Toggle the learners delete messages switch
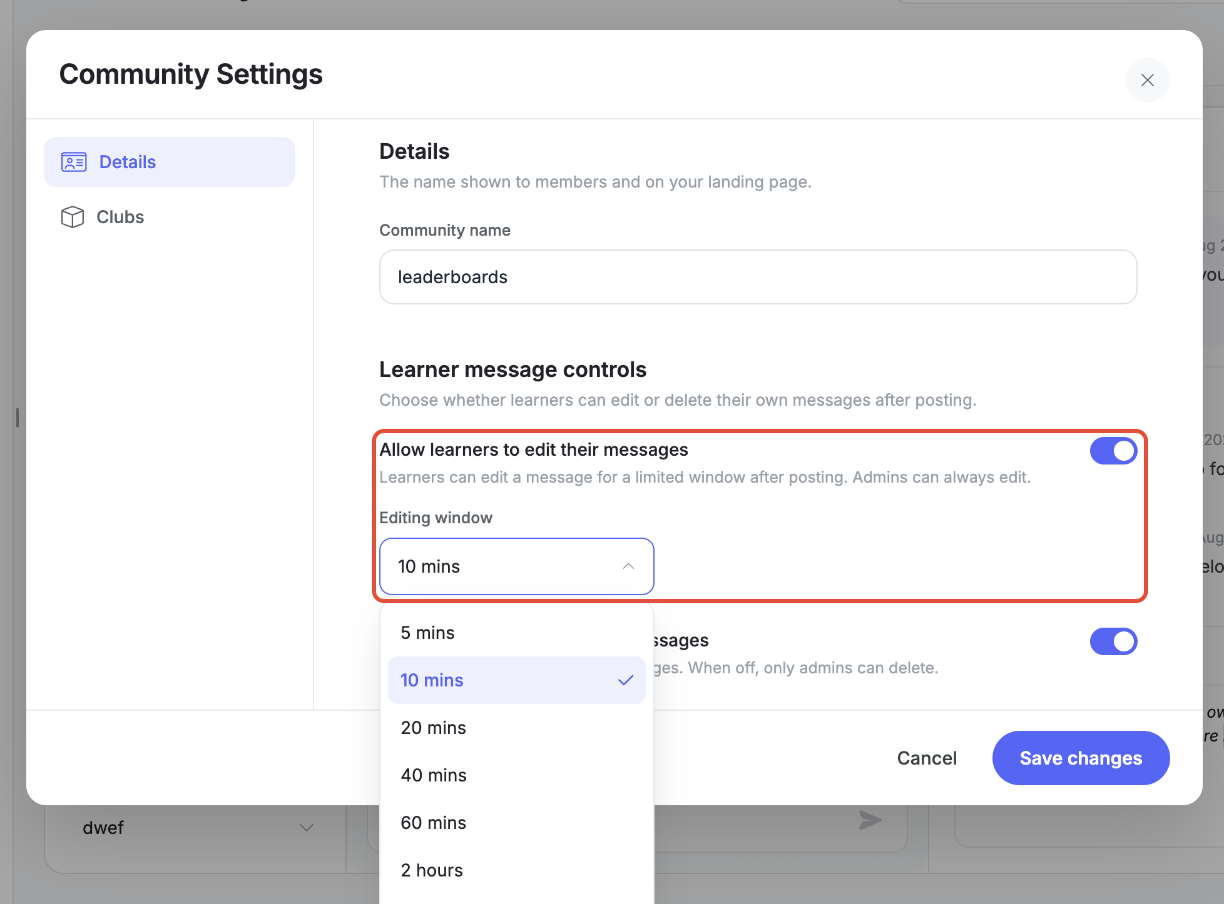Viewport: 1224px width, 904px height. click(1114, 641)
